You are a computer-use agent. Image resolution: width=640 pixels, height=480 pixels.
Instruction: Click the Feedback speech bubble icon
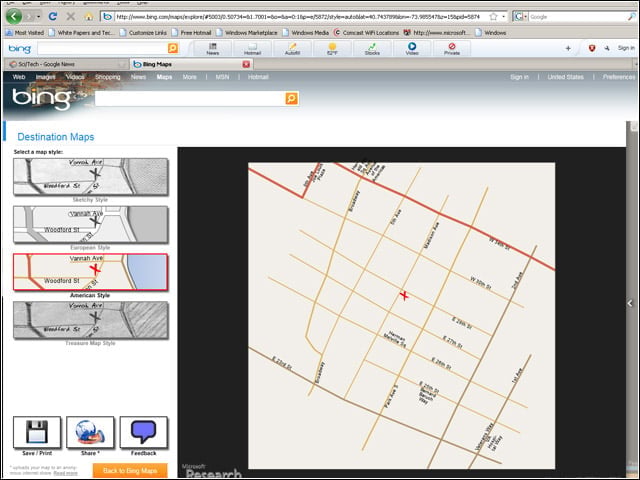tap(143, 432)
